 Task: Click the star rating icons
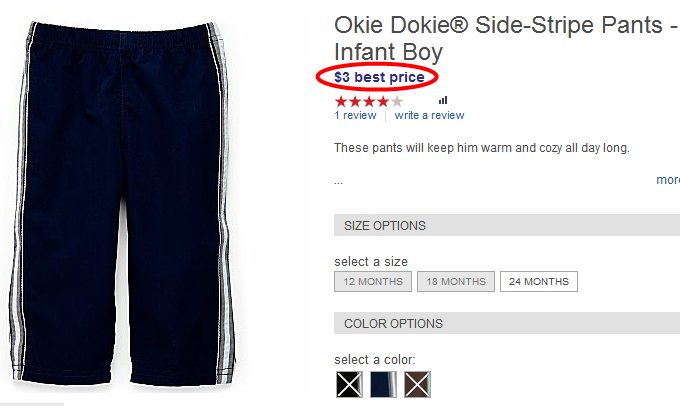click(x=369, y=101)
